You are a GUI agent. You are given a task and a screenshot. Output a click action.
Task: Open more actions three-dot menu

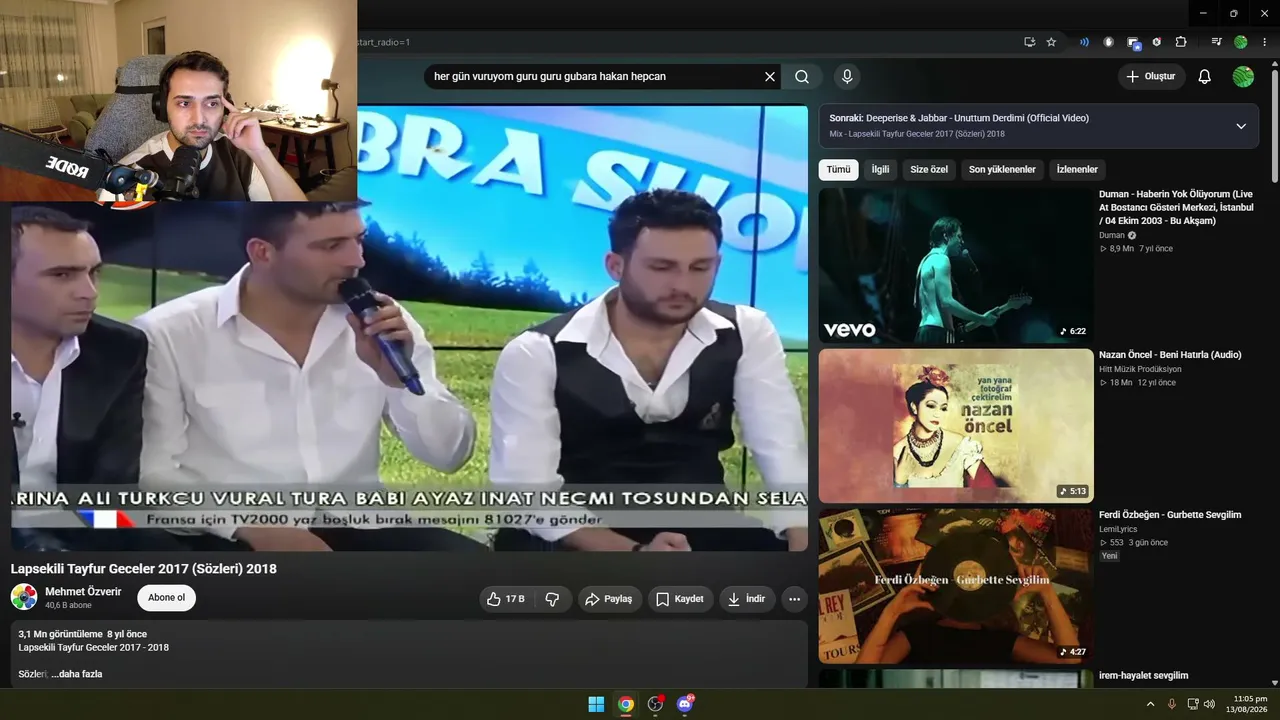794,599
